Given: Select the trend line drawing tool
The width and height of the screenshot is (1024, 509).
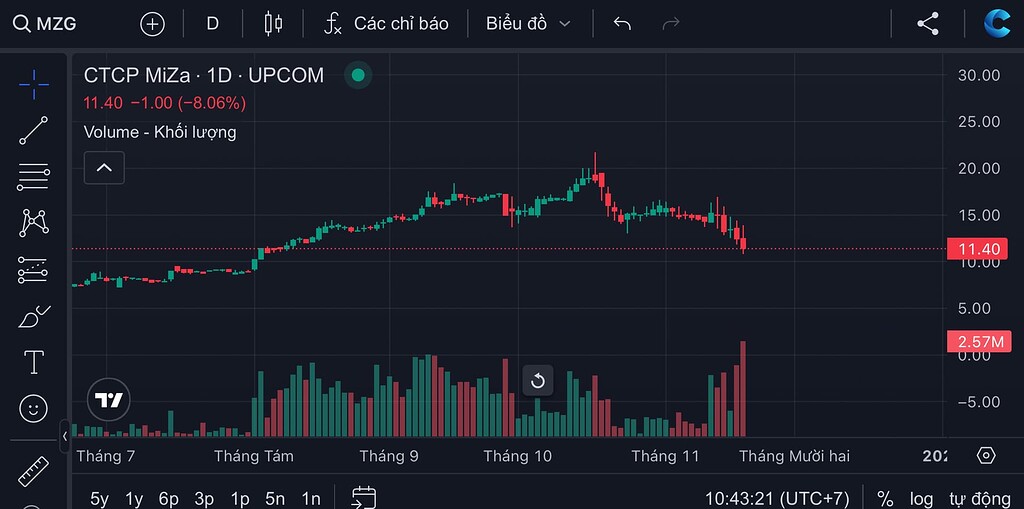Looking at the screenshot, I should point(34,130).
